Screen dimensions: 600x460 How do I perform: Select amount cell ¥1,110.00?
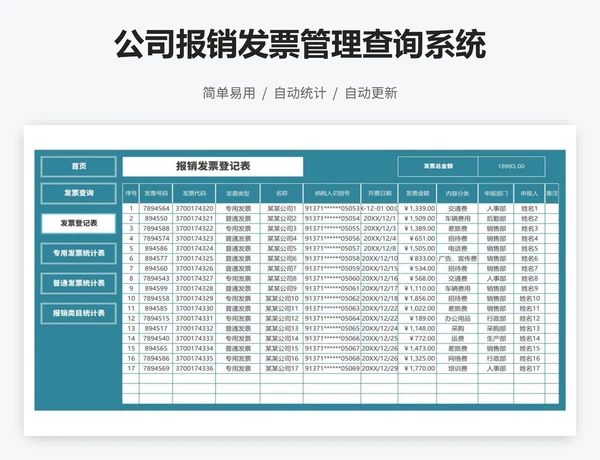(417, 289)
